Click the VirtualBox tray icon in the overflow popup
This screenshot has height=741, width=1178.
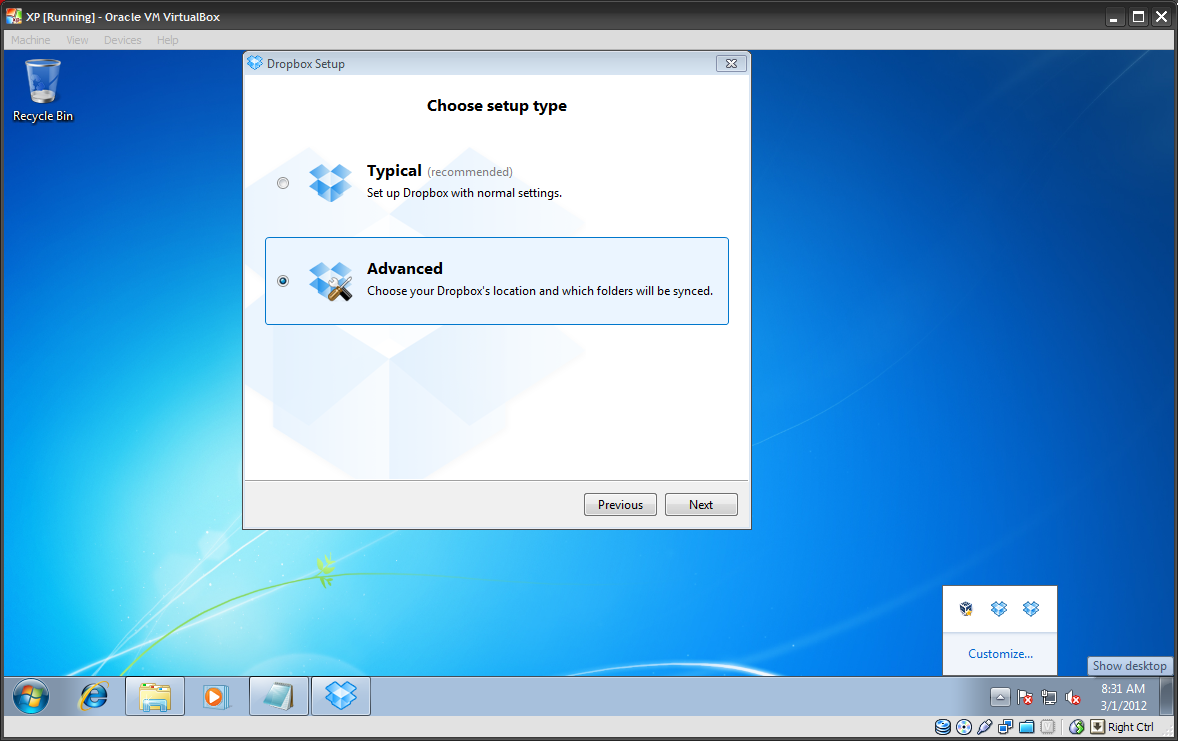965,608
